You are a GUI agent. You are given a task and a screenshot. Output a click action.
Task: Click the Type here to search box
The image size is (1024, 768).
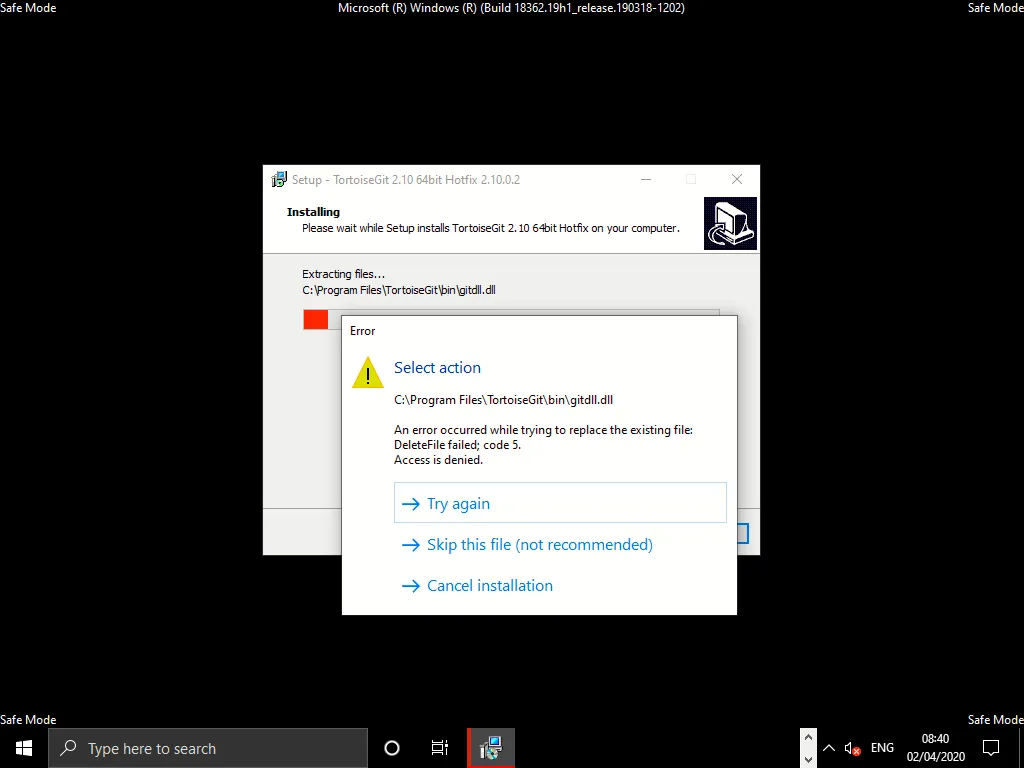point(208,748)
